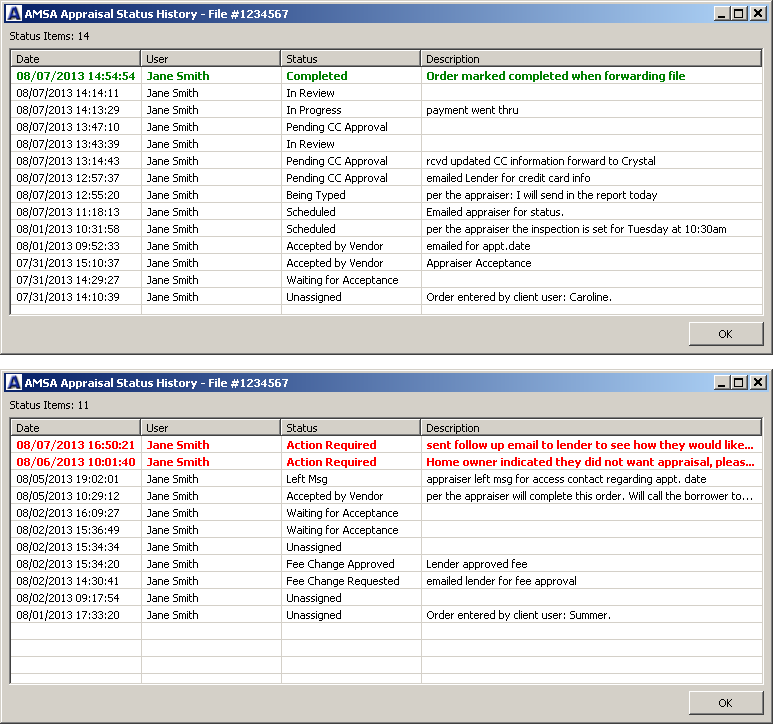The width and height of the screenshot is (773, 724).
Task: Select the 'Fee Change Requested' status cell
Action: (x=343, y=581)
